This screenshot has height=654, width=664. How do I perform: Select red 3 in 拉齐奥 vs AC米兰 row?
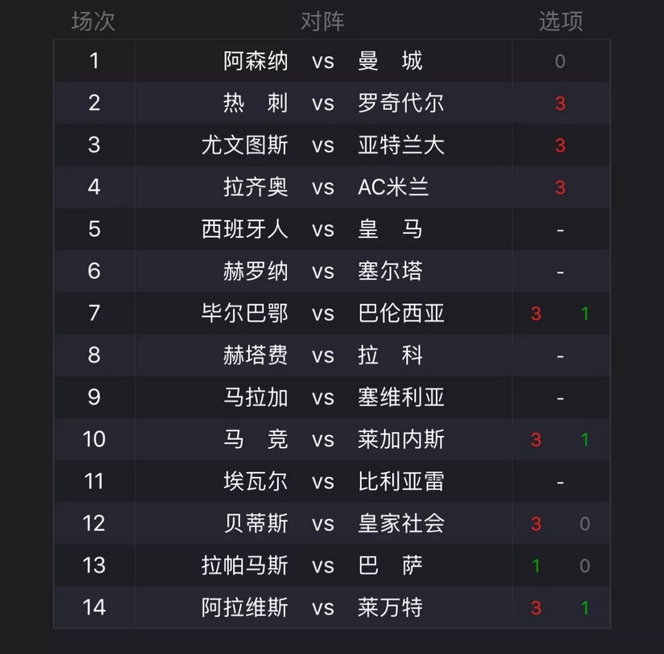(x=560, y=187)
